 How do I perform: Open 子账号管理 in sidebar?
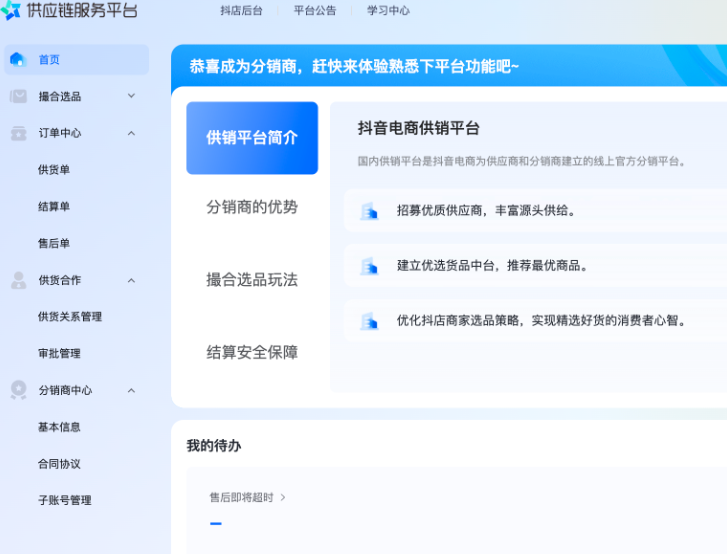[x=64, y=500]
